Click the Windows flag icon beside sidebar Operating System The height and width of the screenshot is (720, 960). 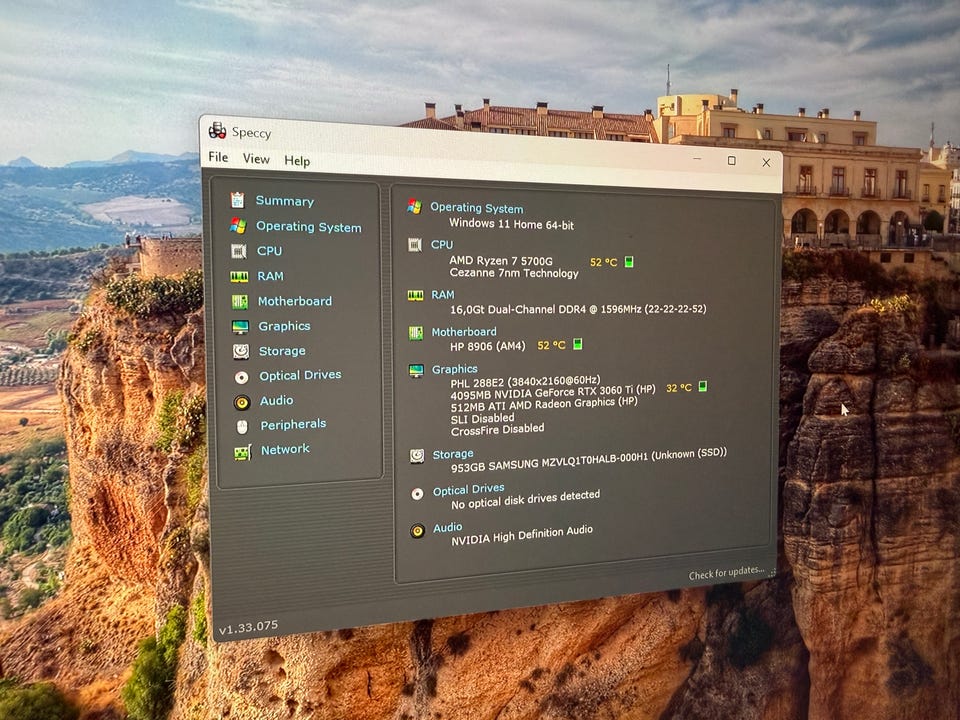coord(238,226)
